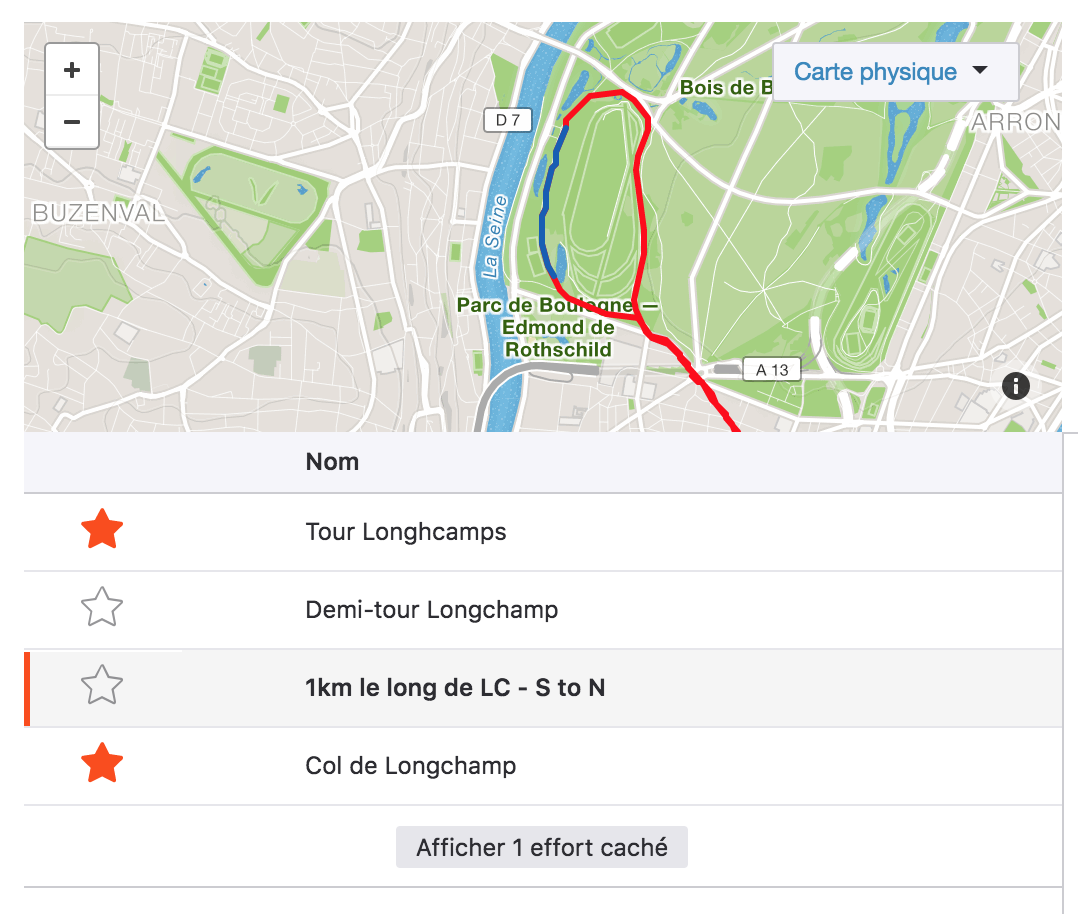Image resolution: width=1078 pixels, height=914 pixels.
Task: Zoom out of the map
Action: tap(72, 122)
